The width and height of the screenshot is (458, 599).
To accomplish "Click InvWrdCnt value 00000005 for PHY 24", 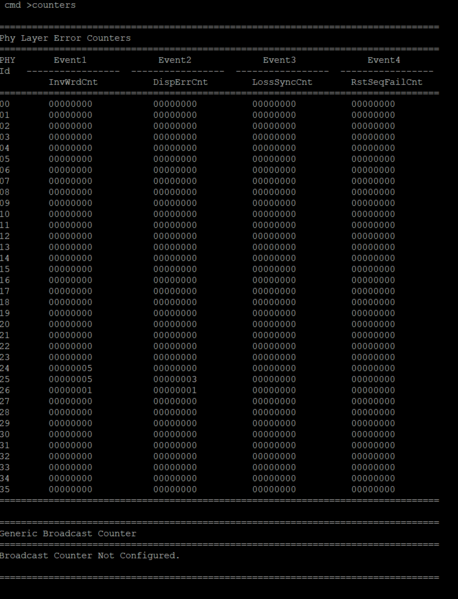I will [x=70, y=368].
